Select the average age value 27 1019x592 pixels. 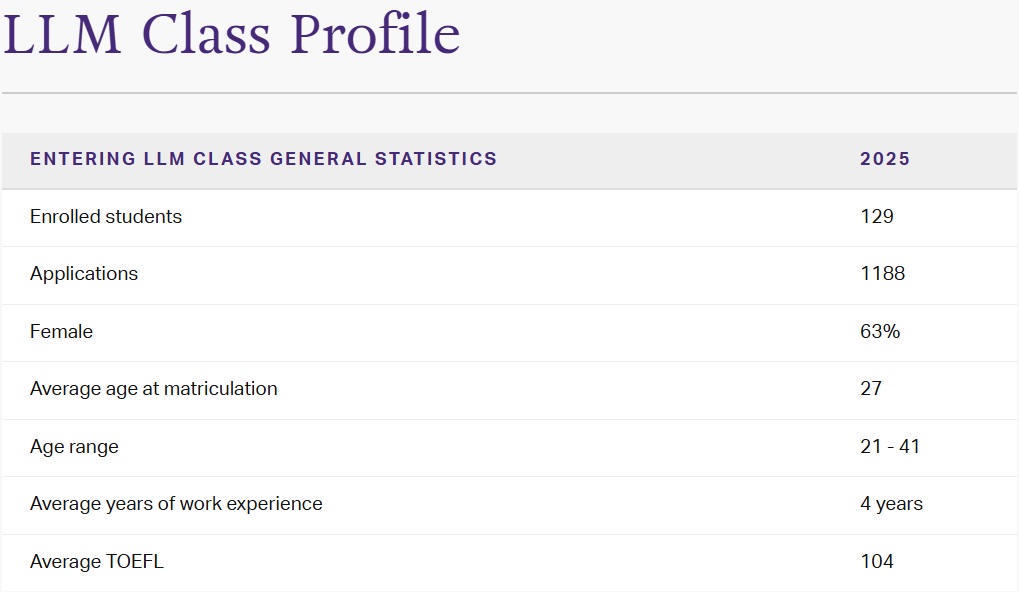(x=871, y=388)
